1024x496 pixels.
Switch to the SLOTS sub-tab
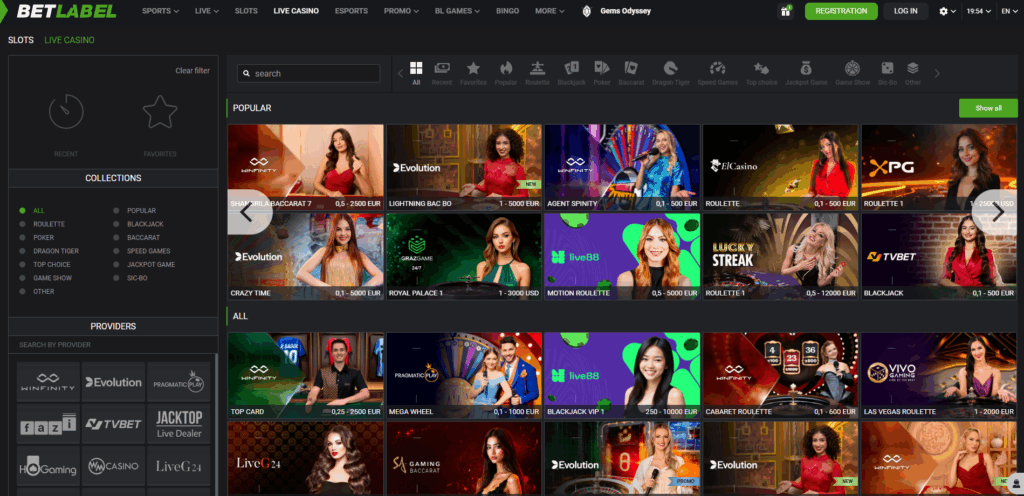coord(21,40)
